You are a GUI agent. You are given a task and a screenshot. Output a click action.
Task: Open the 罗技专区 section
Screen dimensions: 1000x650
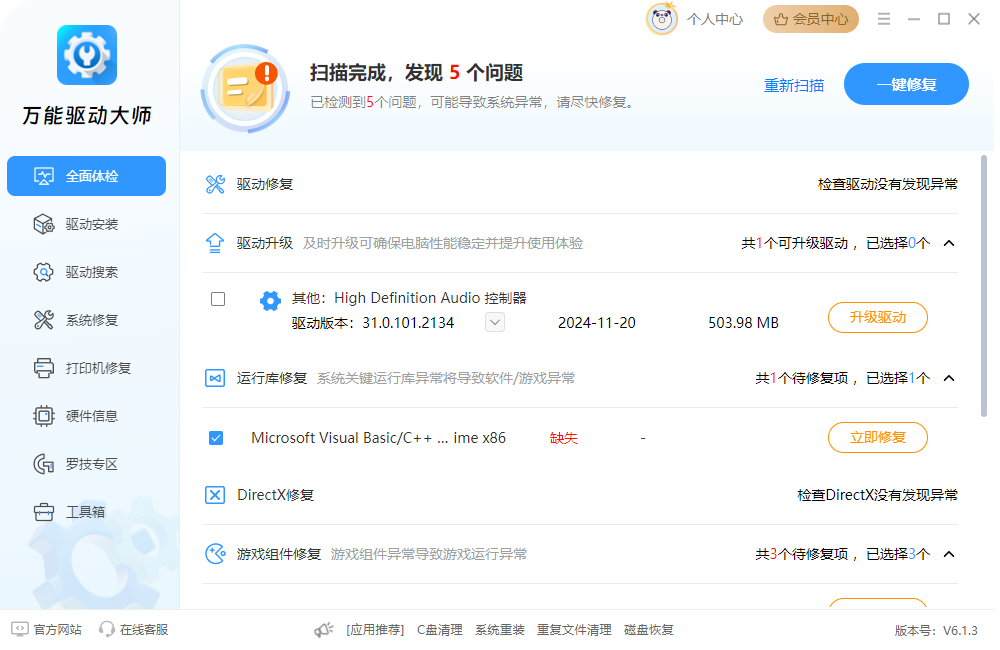(87, 464)
